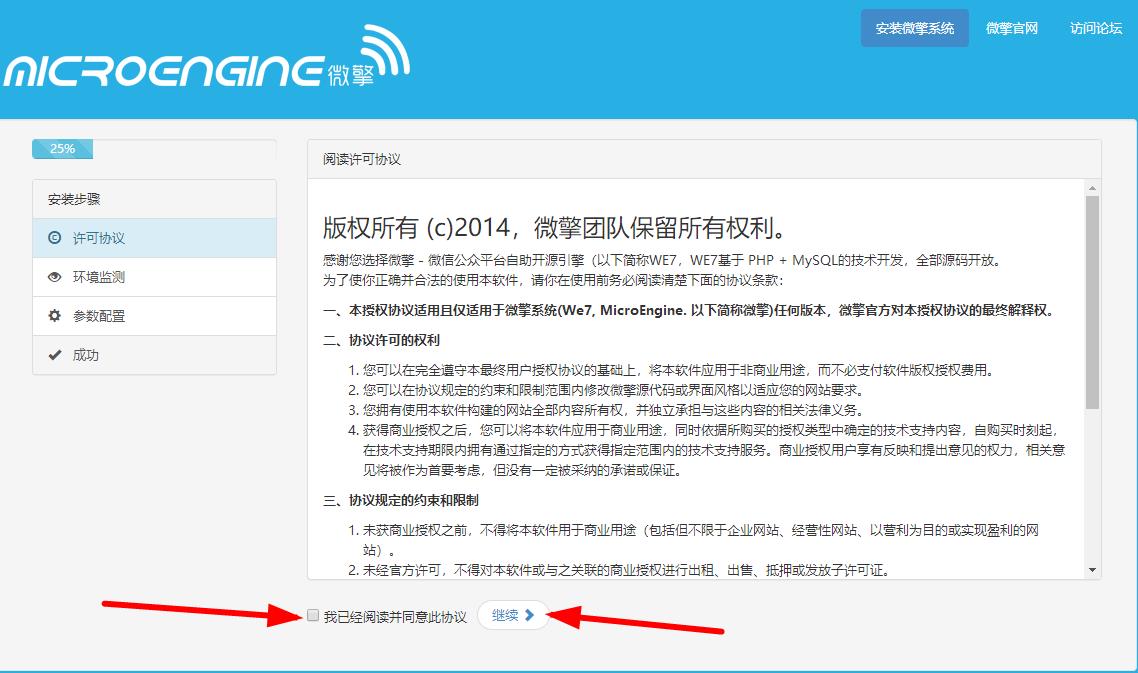Click the line starting 感谢您选择微擎
Screen dimensions: 1138x673
tap(664, 260)
